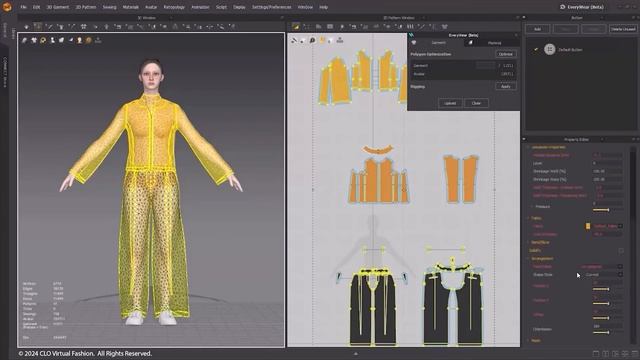Open the Shape Style Curved dropdown
Screen dimensions: 640x360
620,275
